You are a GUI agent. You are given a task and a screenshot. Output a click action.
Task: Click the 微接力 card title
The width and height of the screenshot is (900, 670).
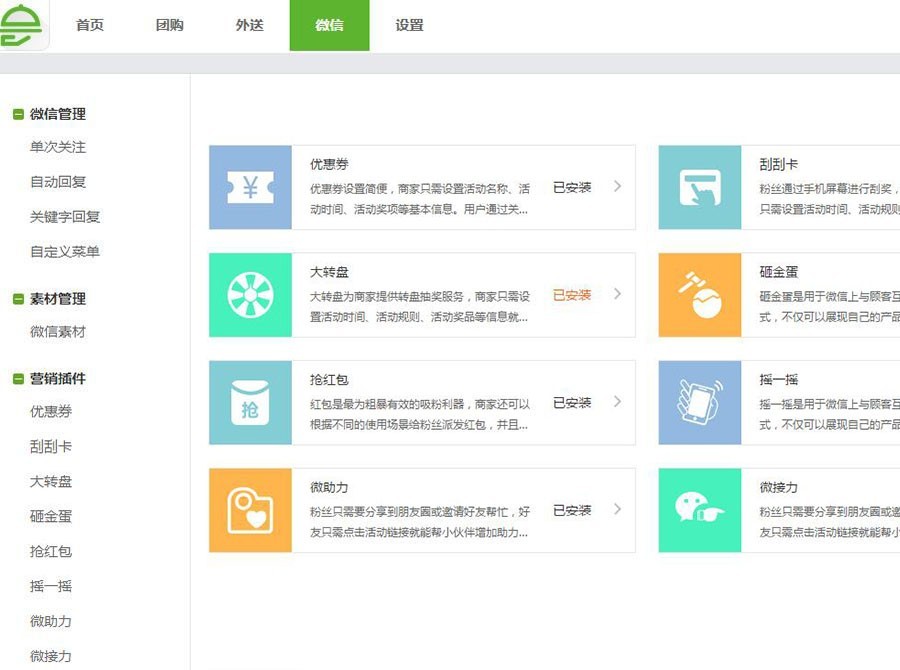pos(779,487)
